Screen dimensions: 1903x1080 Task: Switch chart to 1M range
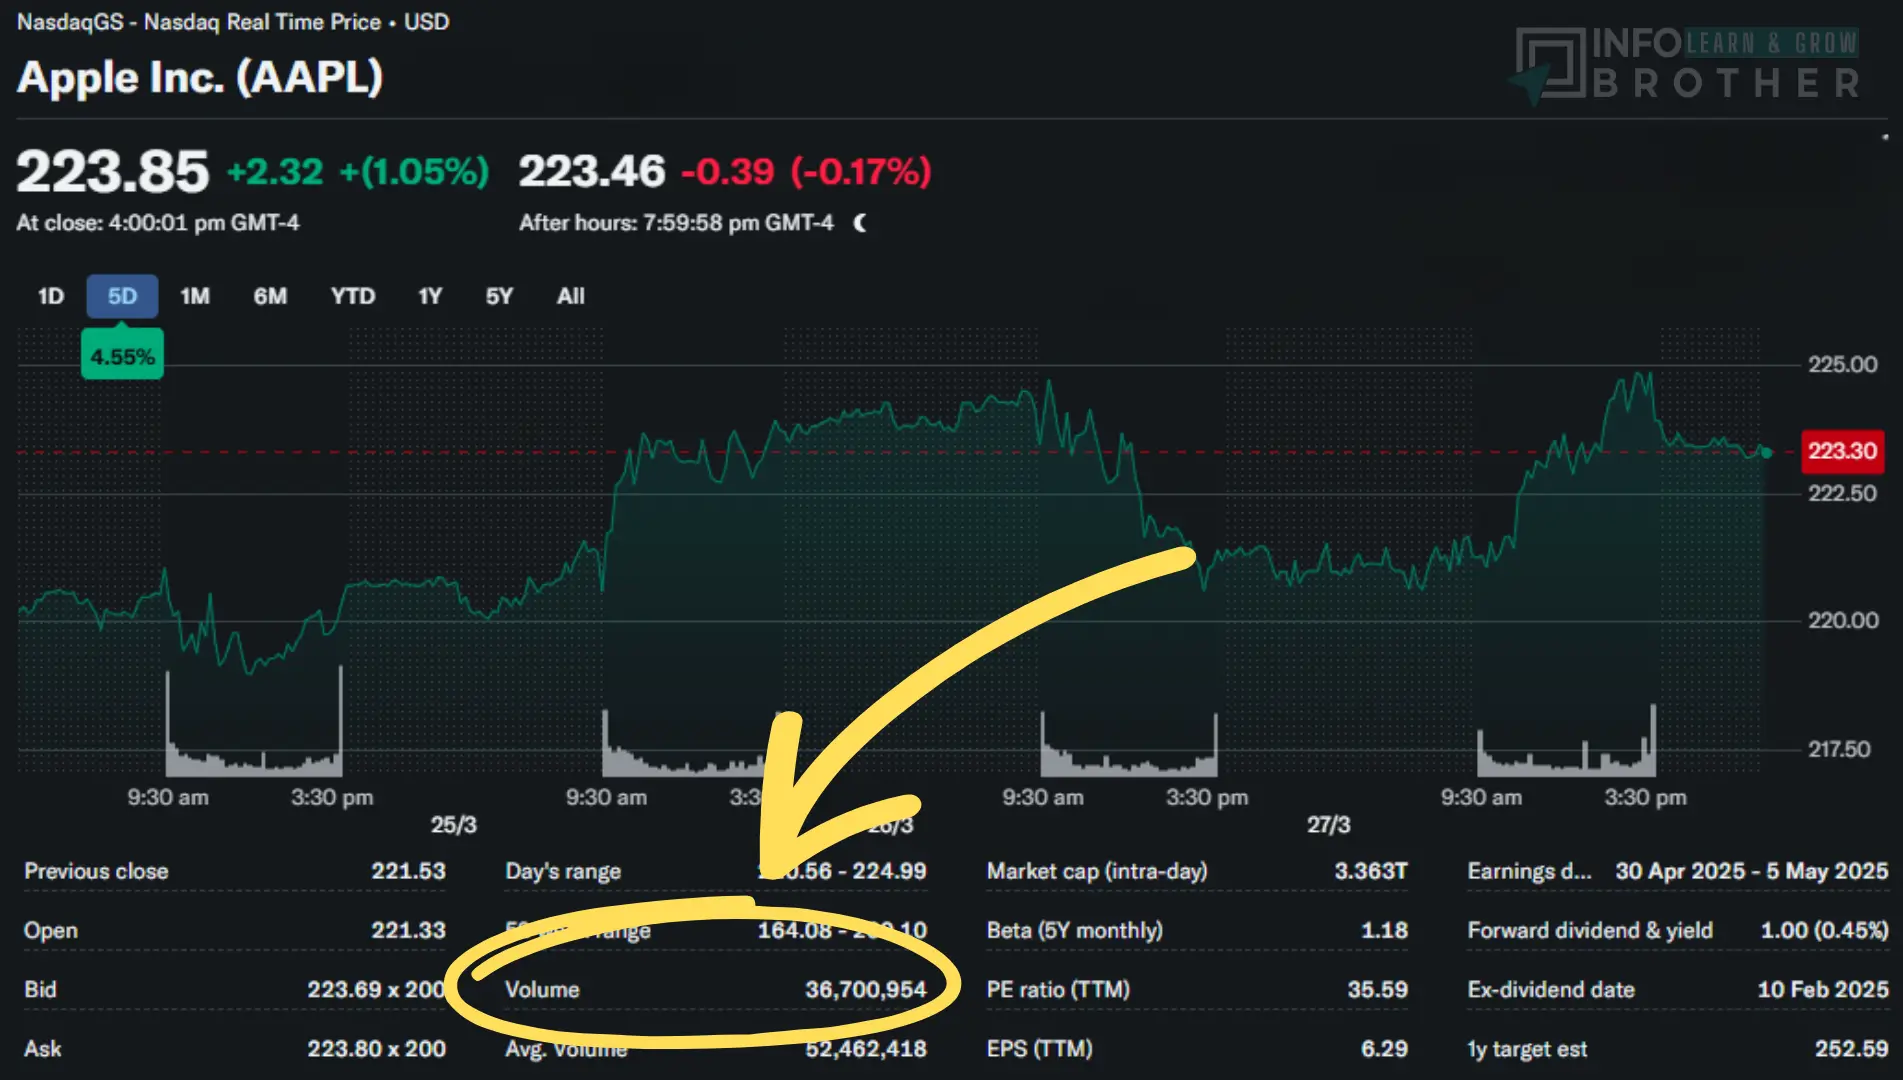coord(195,296)
